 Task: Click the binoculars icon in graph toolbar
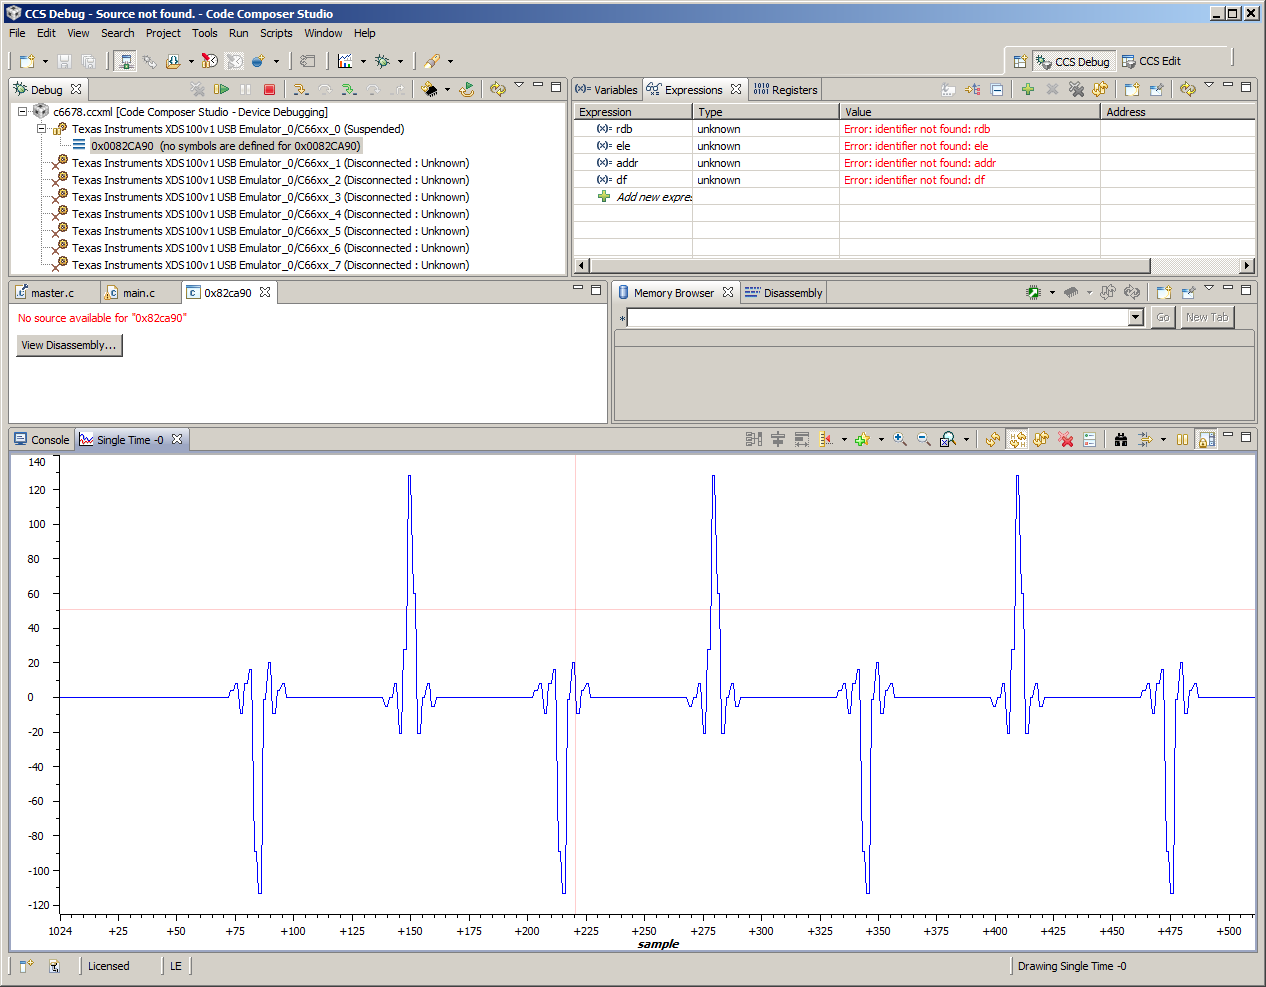[x=1121, y=440]
